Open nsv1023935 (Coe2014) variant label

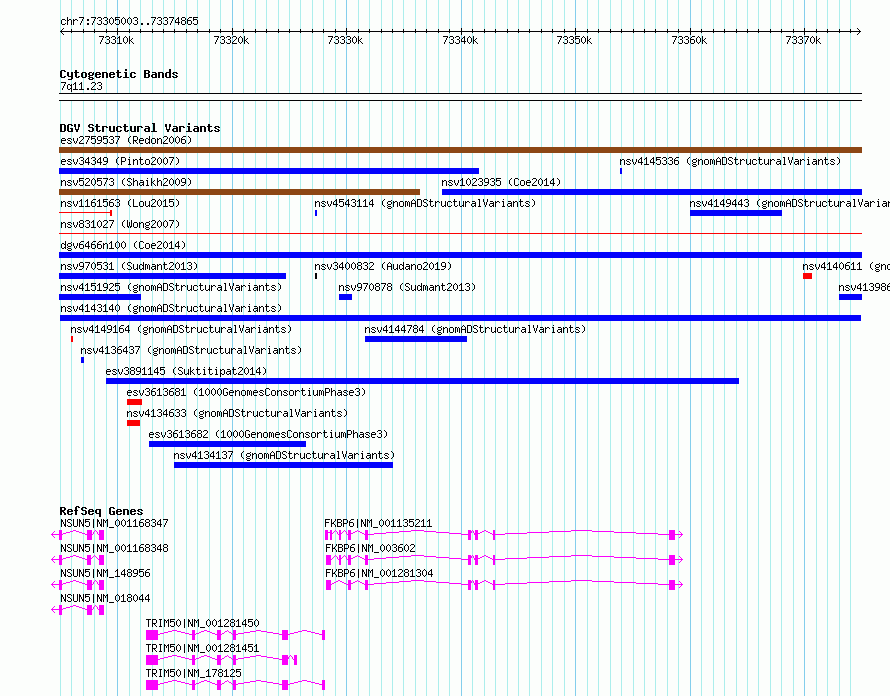[501, 182]
